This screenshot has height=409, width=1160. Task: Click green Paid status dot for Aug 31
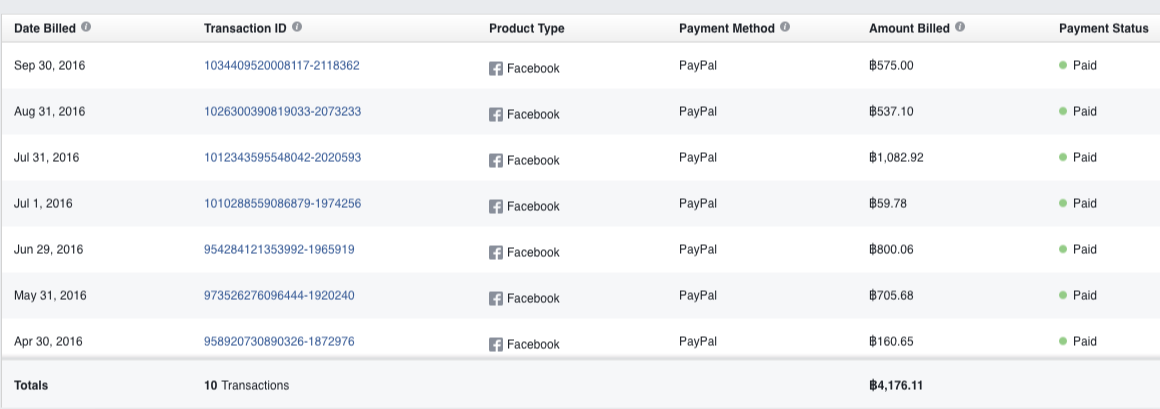pos(1063,111)
